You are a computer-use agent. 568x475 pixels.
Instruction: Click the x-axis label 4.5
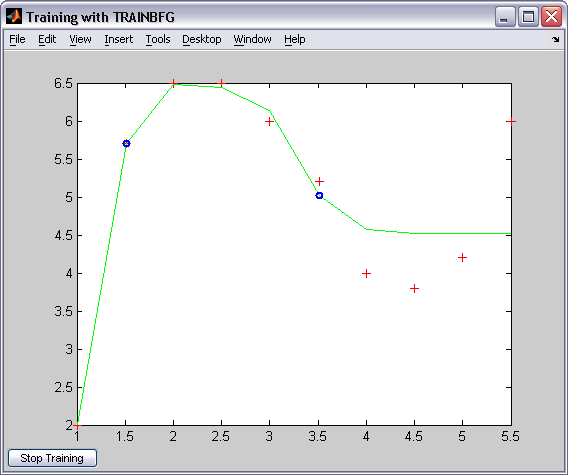(414, 436)
